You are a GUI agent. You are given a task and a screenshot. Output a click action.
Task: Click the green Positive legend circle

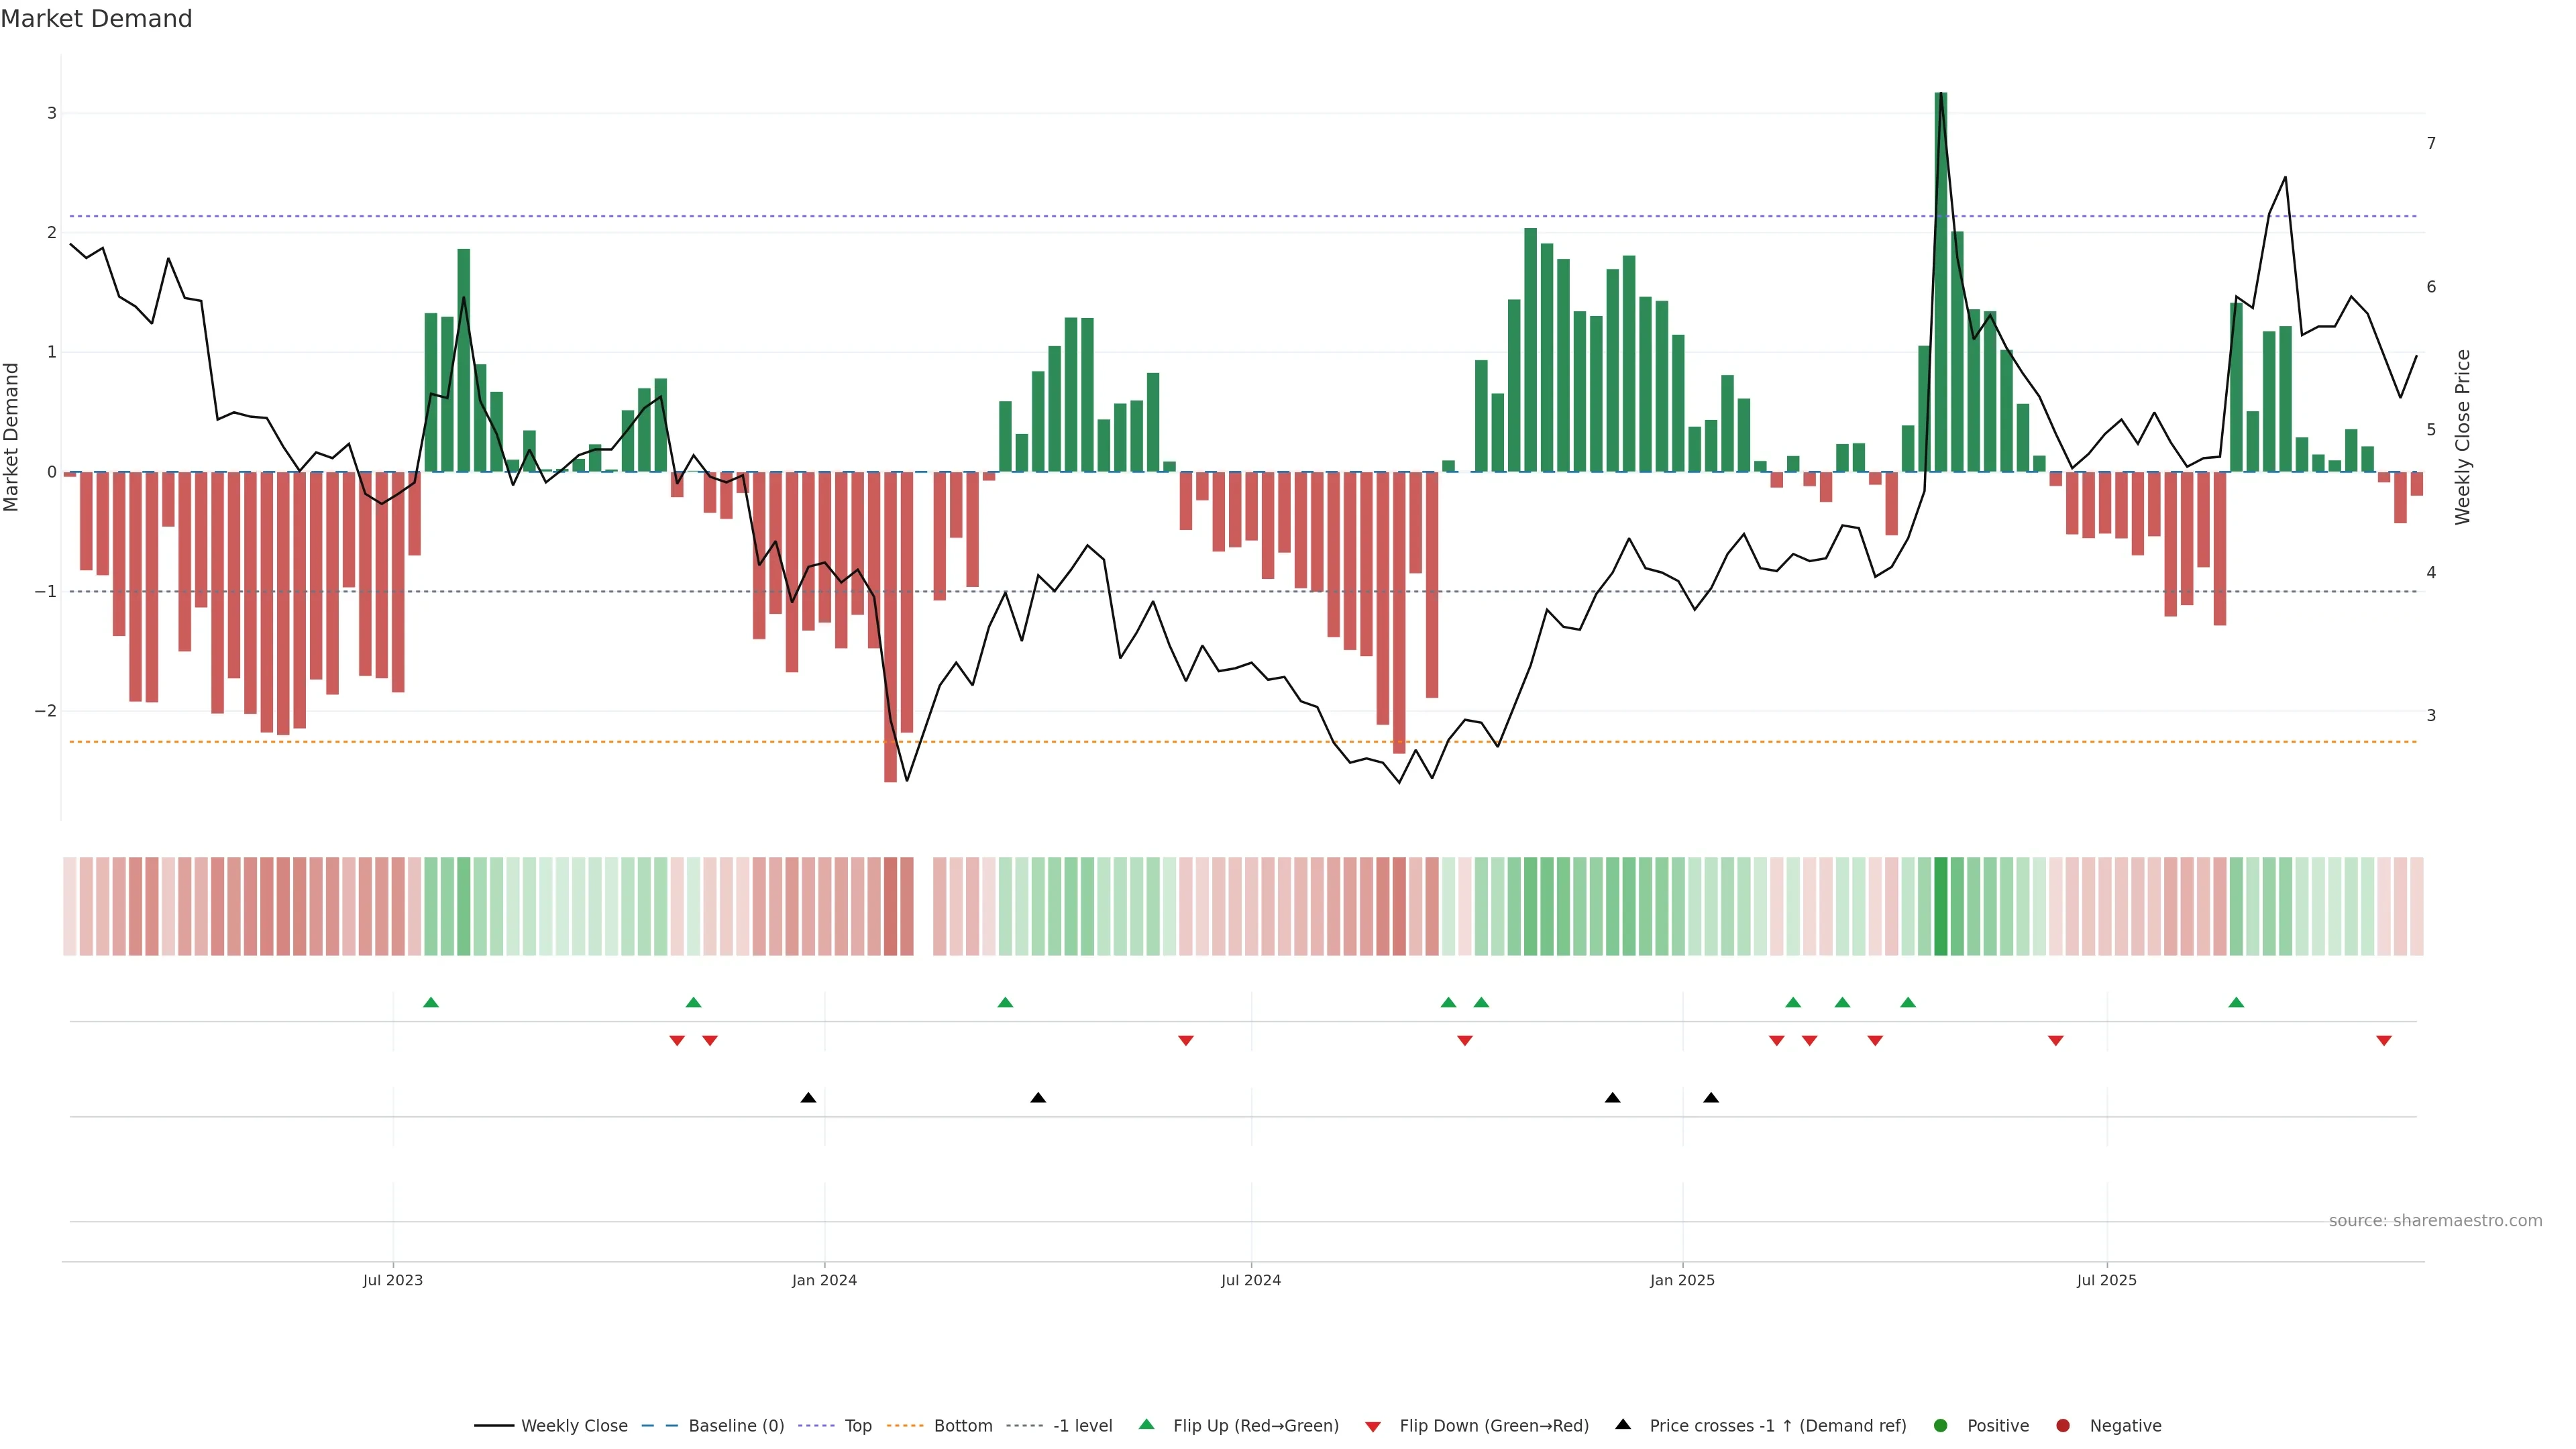tap(1941, 1426)
